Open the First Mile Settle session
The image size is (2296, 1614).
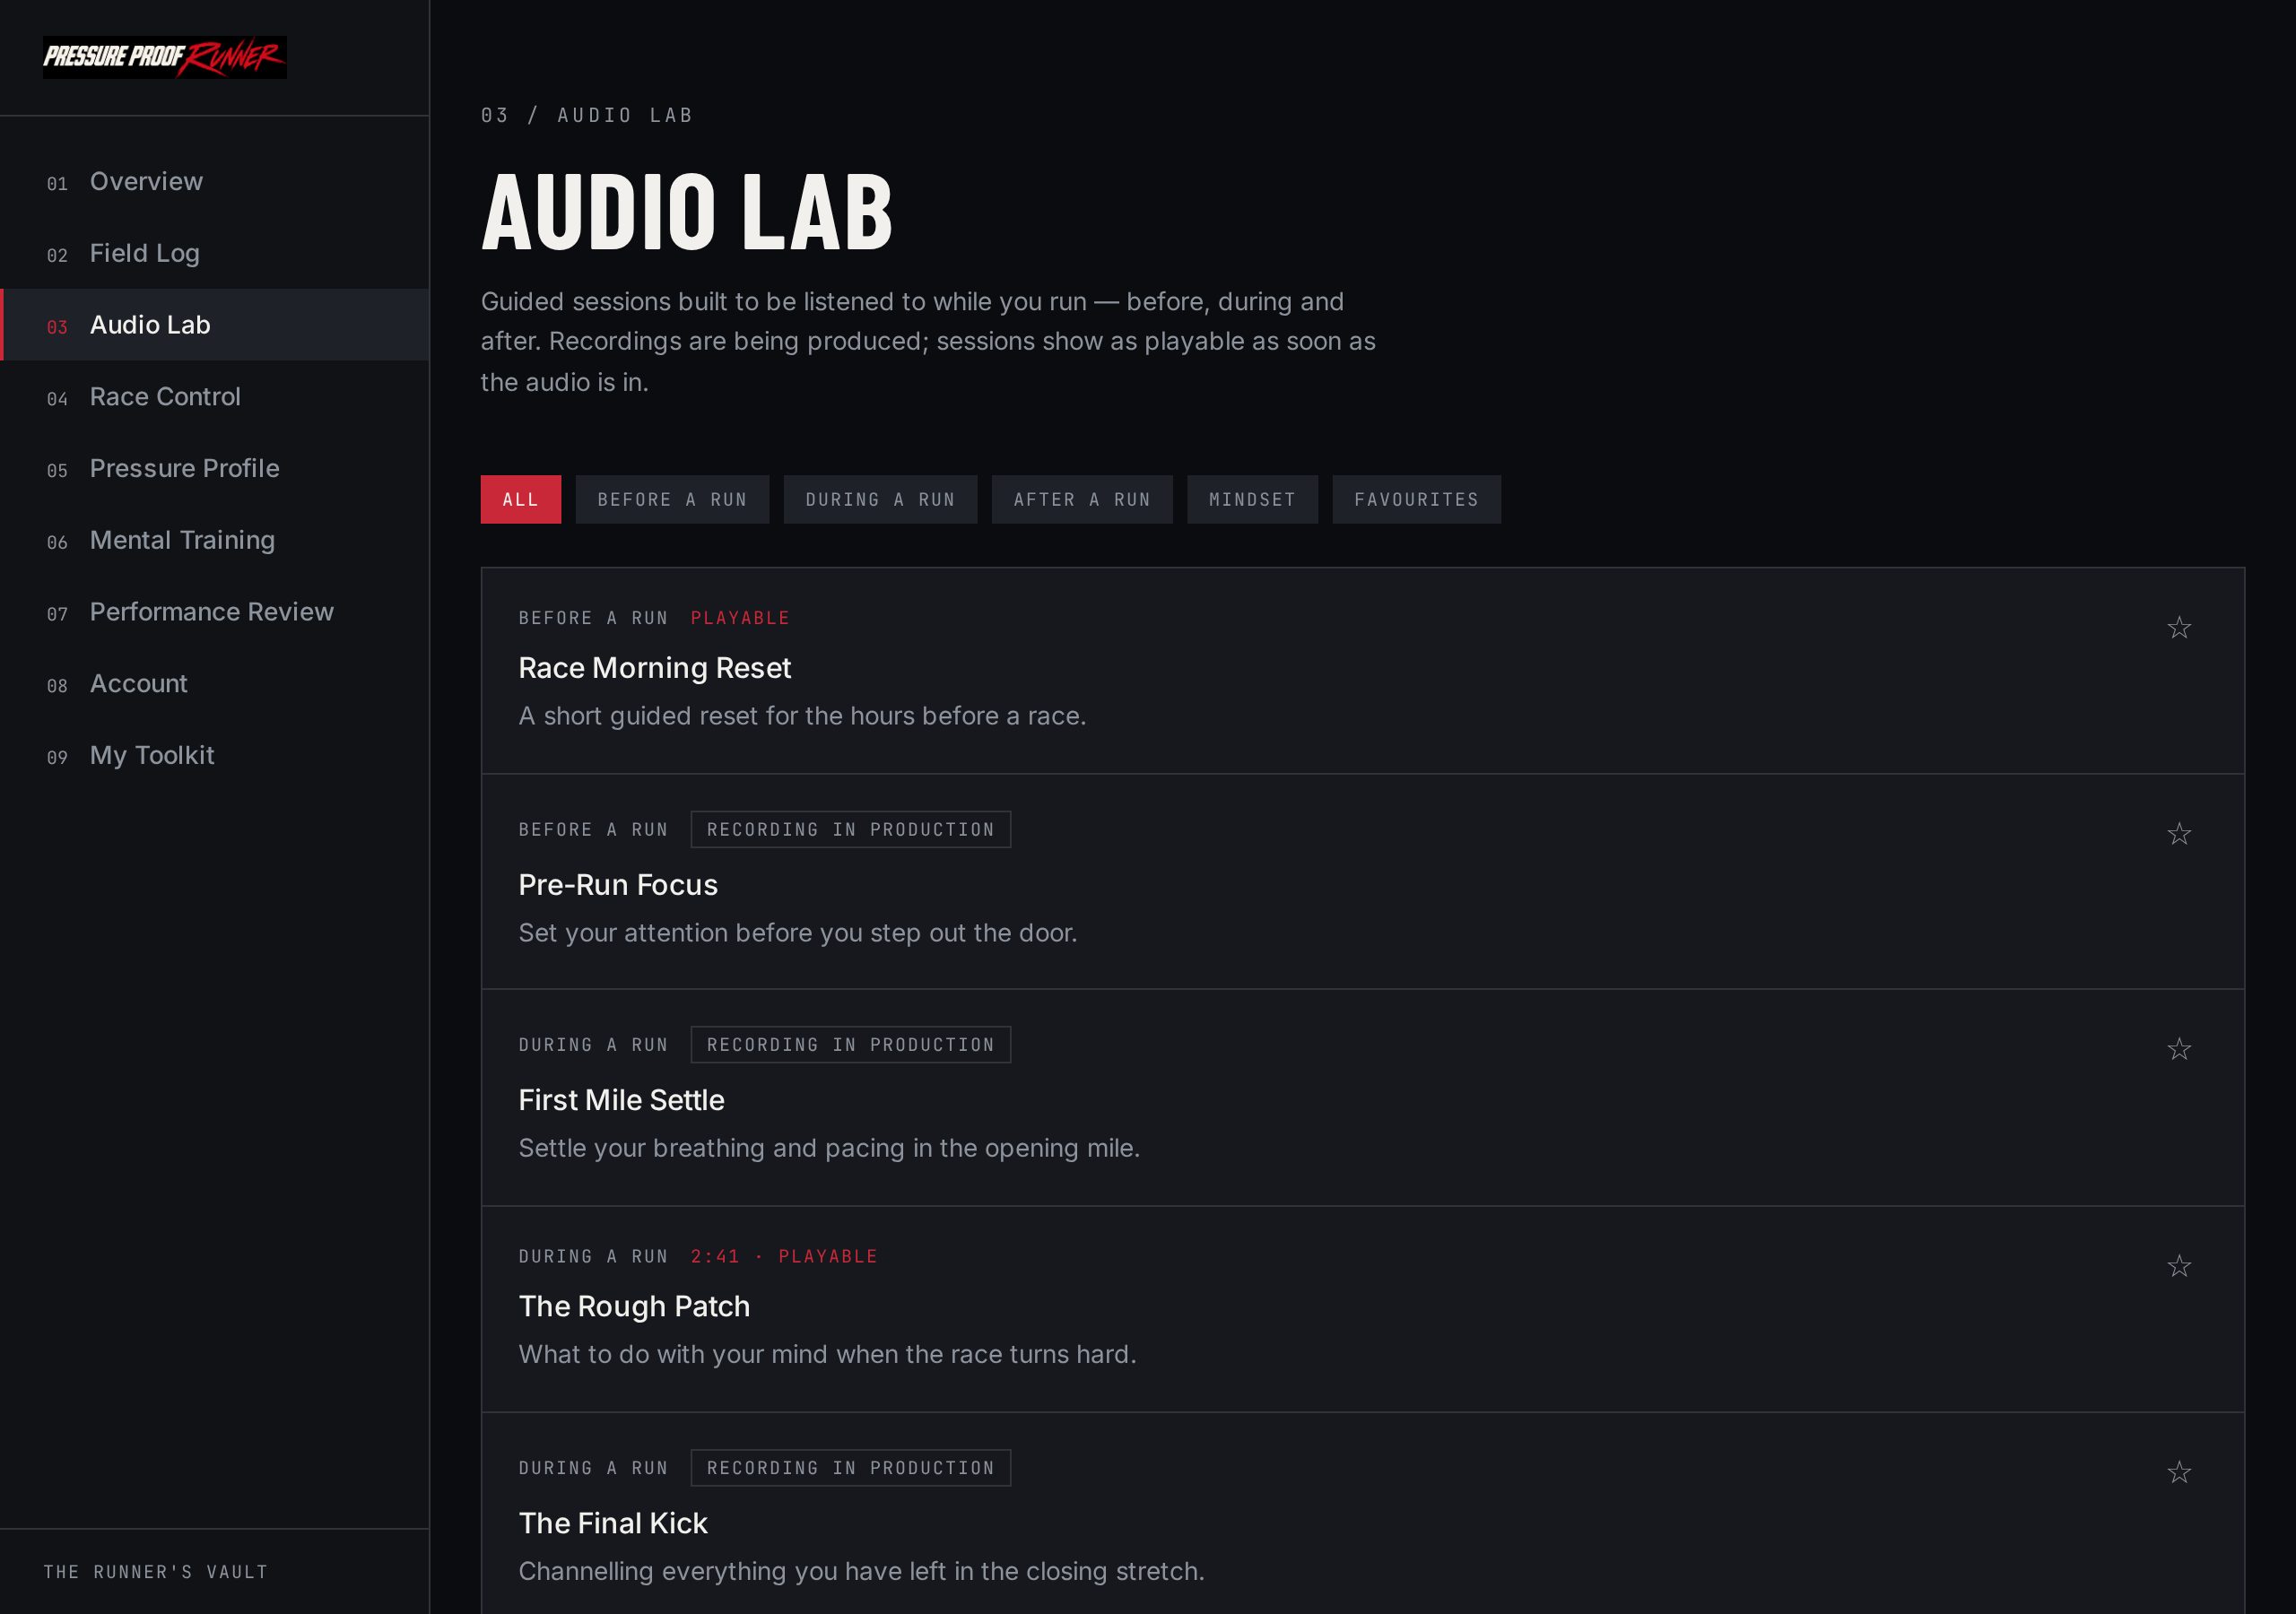click(x=621, y=1100)
